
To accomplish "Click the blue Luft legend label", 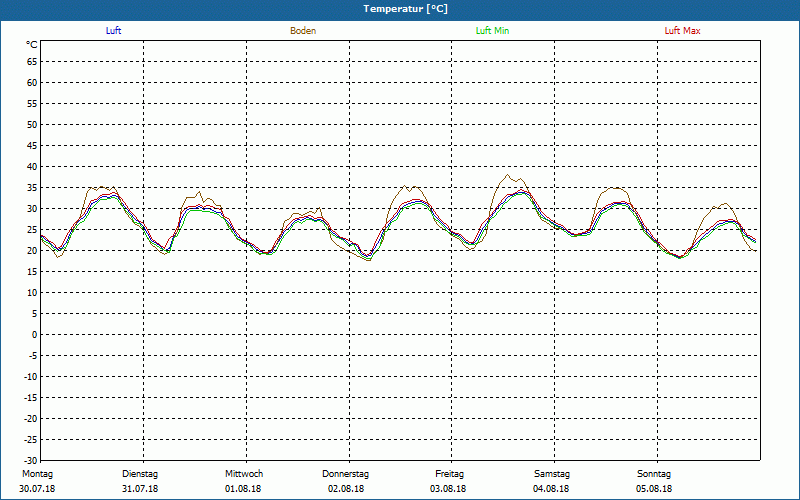I will [113, 31].
